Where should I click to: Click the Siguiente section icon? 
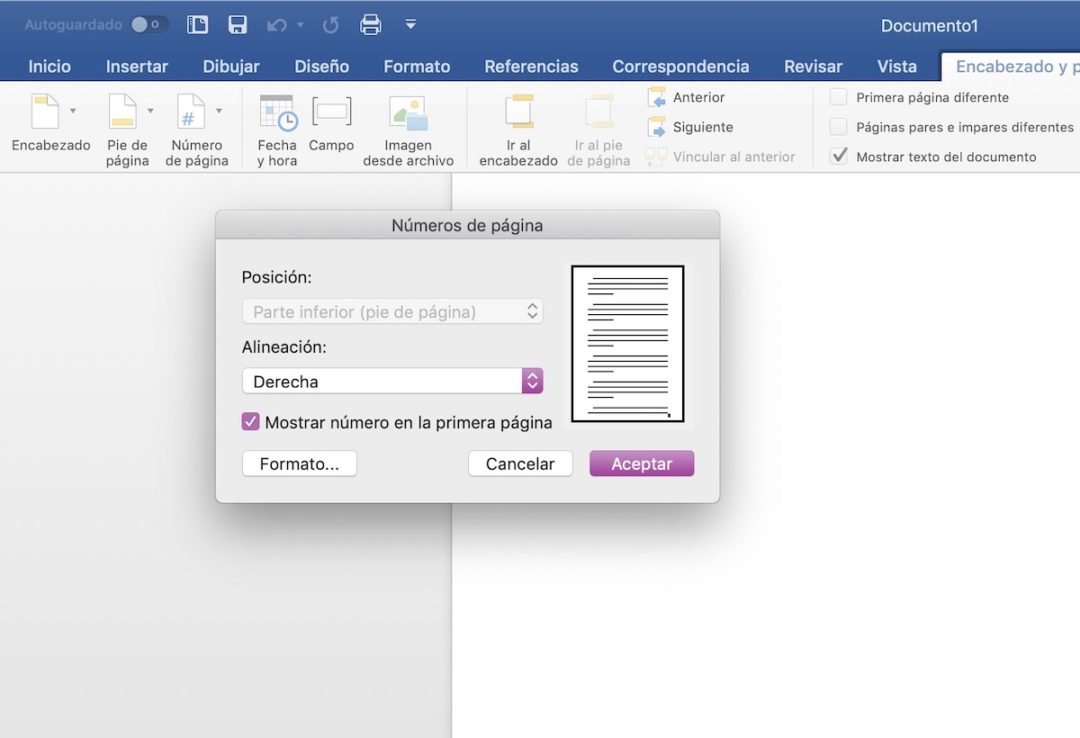tap(656, 127)
